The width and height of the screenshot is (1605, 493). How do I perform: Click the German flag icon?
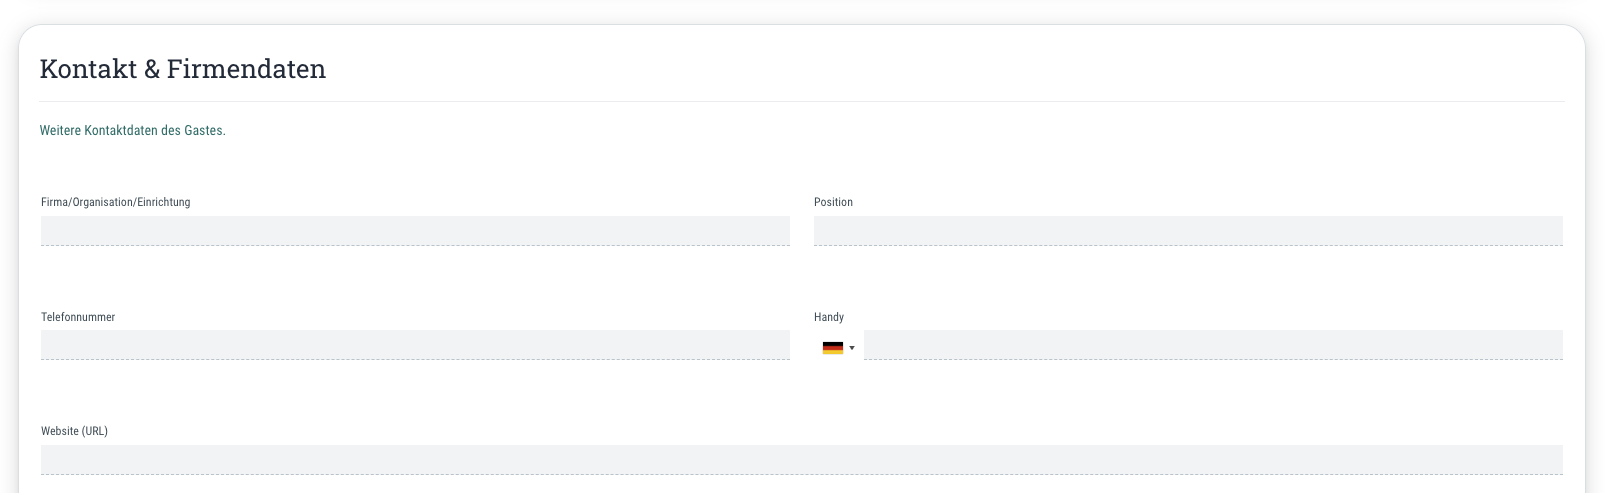coord(833,348)
